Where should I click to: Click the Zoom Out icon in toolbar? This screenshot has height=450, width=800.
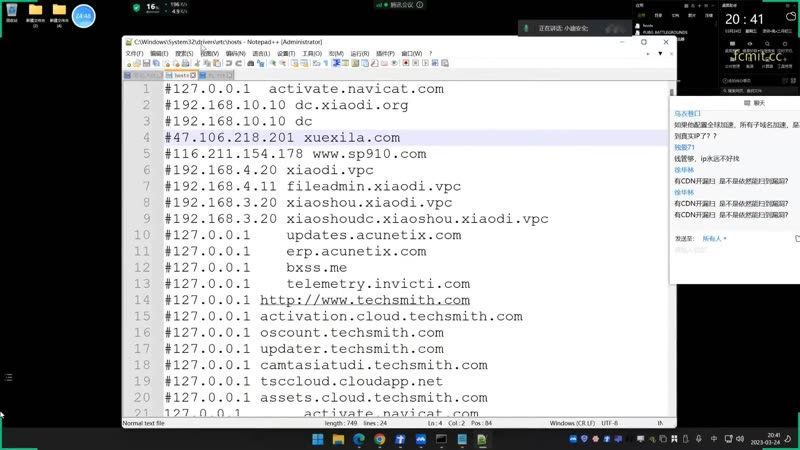(282, 63)
